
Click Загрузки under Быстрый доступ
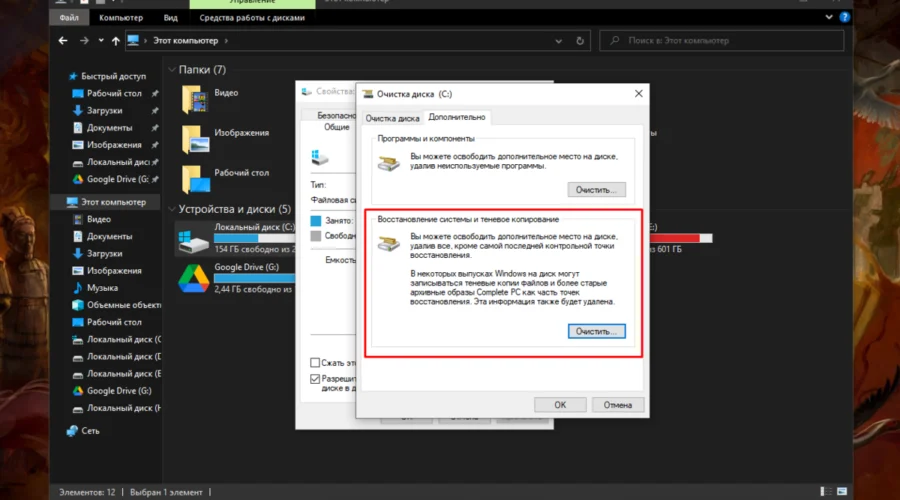(x=104, y=111)
